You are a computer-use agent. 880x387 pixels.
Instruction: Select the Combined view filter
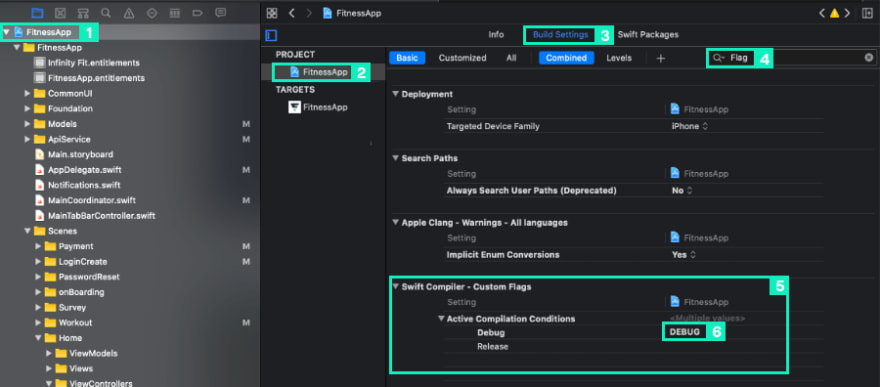[566, 58]
